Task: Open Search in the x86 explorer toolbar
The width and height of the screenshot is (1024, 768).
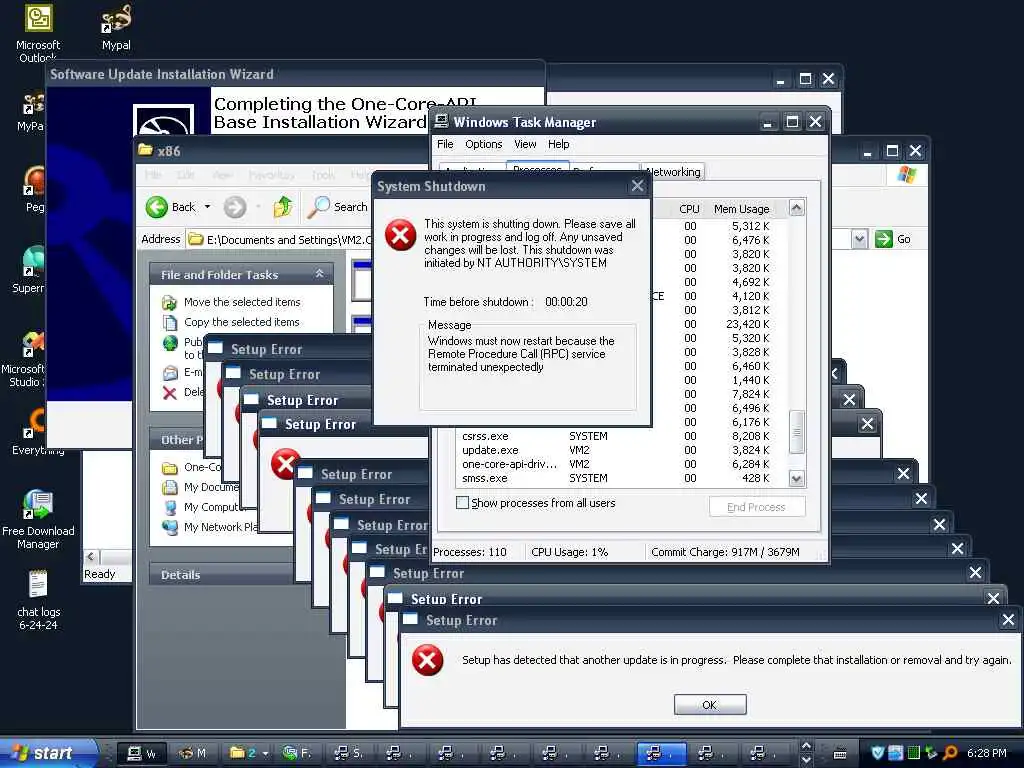Action: pyautogui.click(x=338, y=207)
